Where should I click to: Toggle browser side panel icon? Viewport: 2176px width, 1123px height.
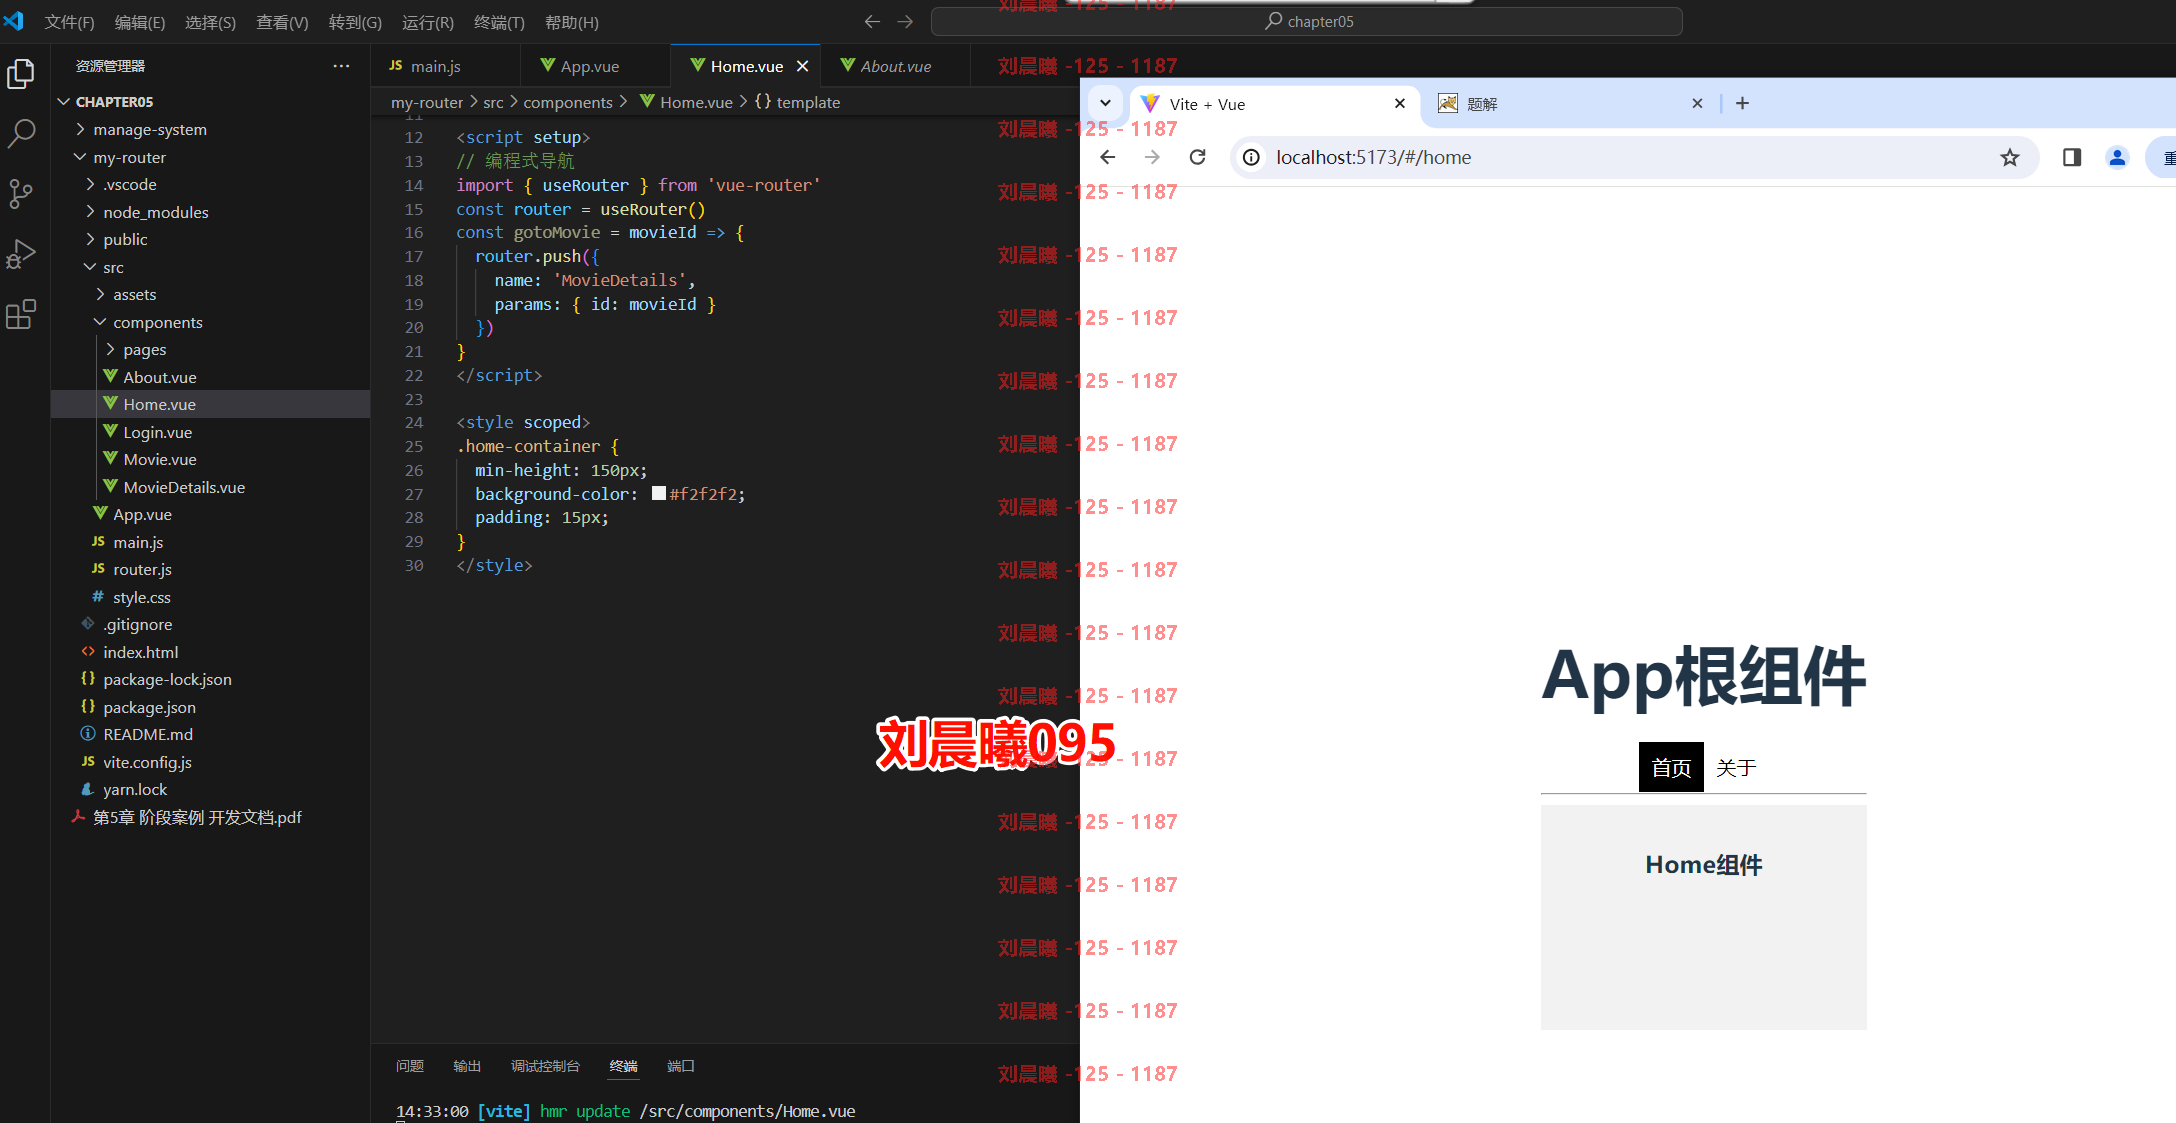coord(2072,157)
